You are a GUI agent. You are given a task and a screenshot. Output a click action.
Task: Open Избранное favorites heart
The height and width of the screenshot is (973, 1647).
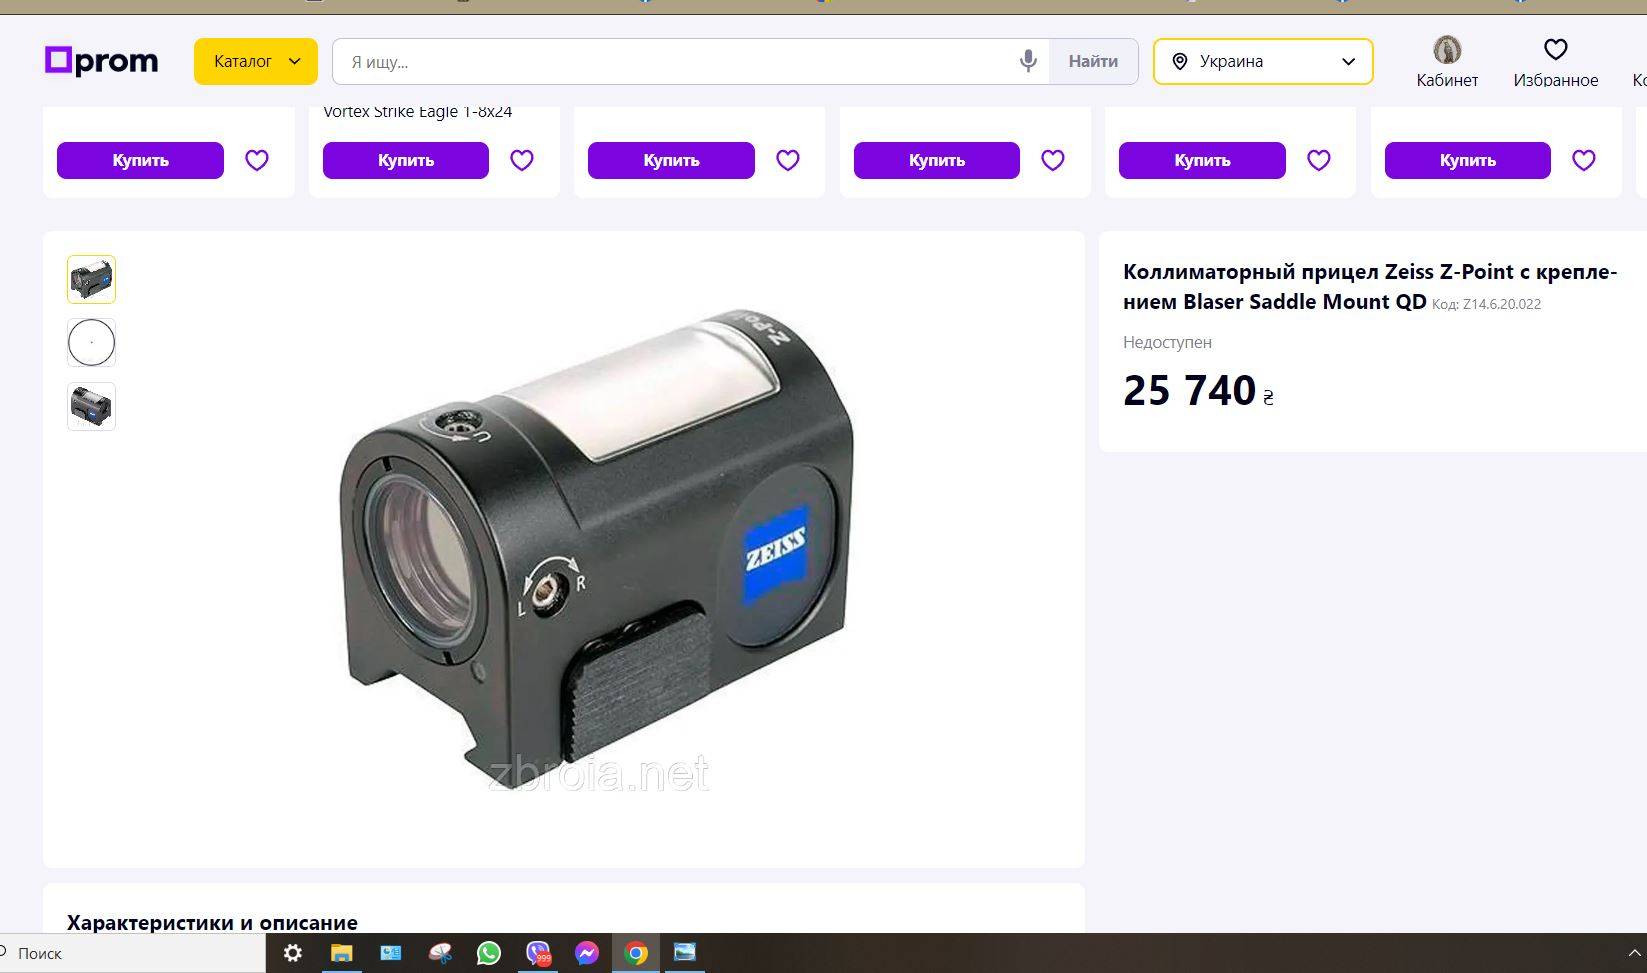[x=1555, y=62]
